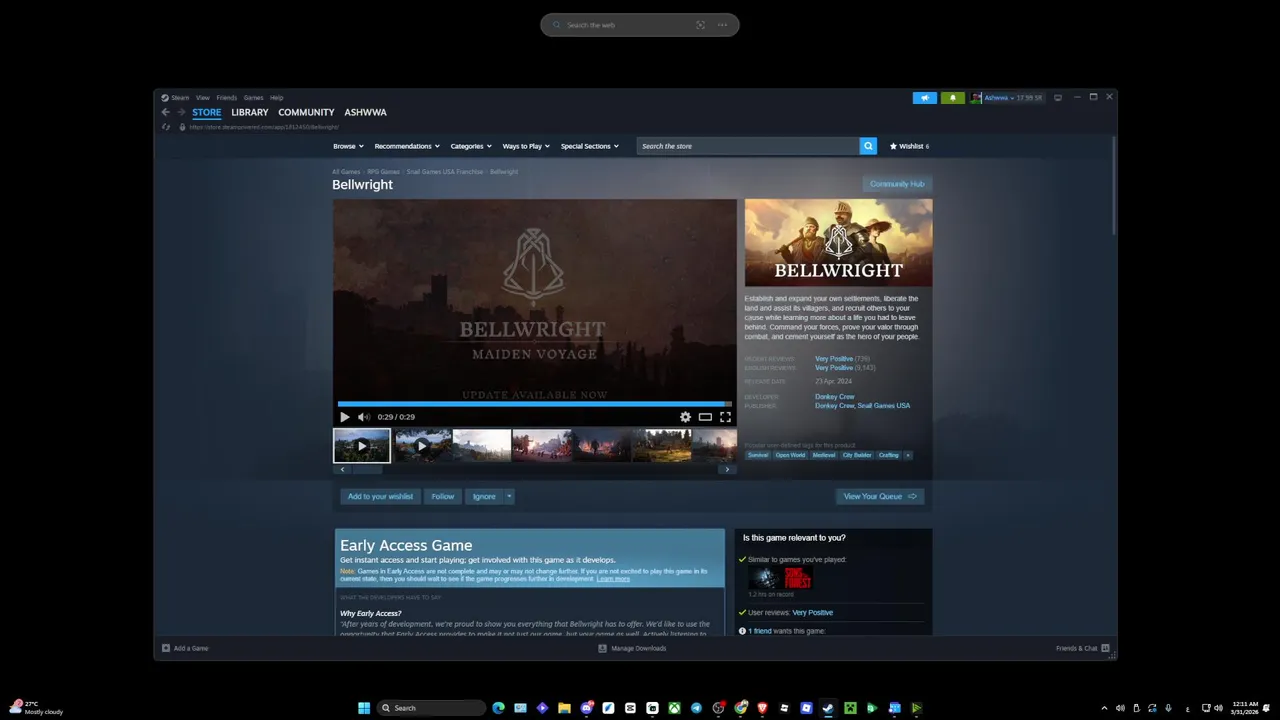Image resolution: width=1280 pixels, height=720 pixels.
Task: Ignore this game
Action: coord(484,496)
